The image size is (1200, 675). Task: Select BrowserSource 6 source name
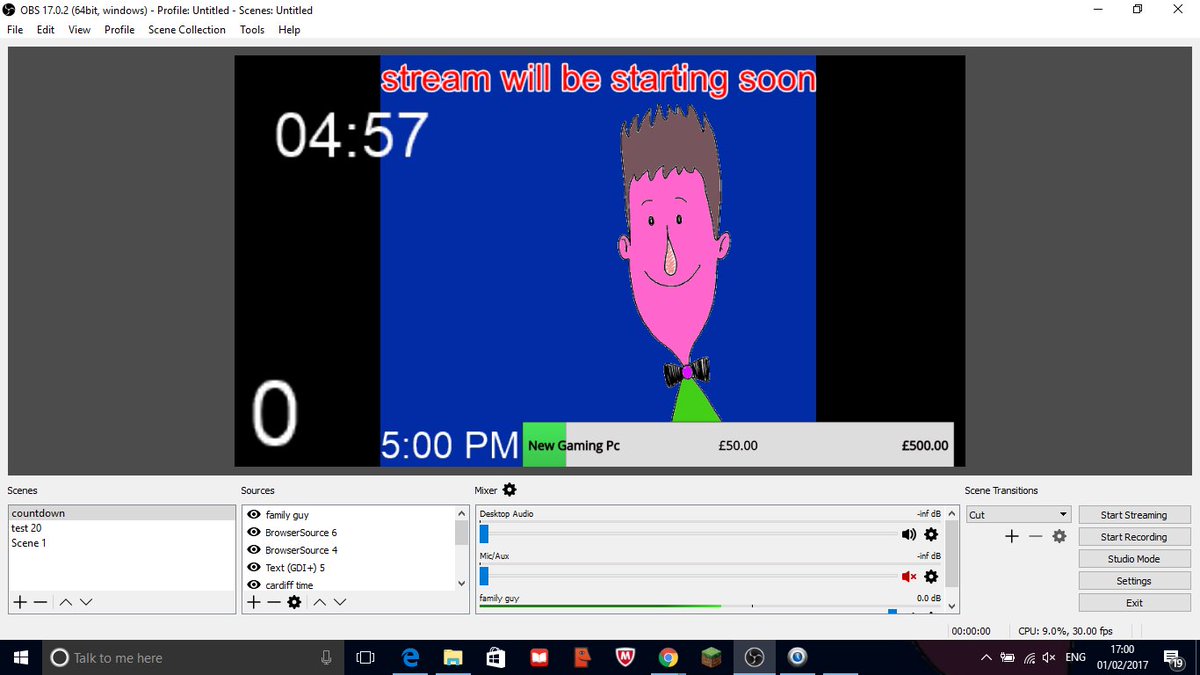(301, 533)
